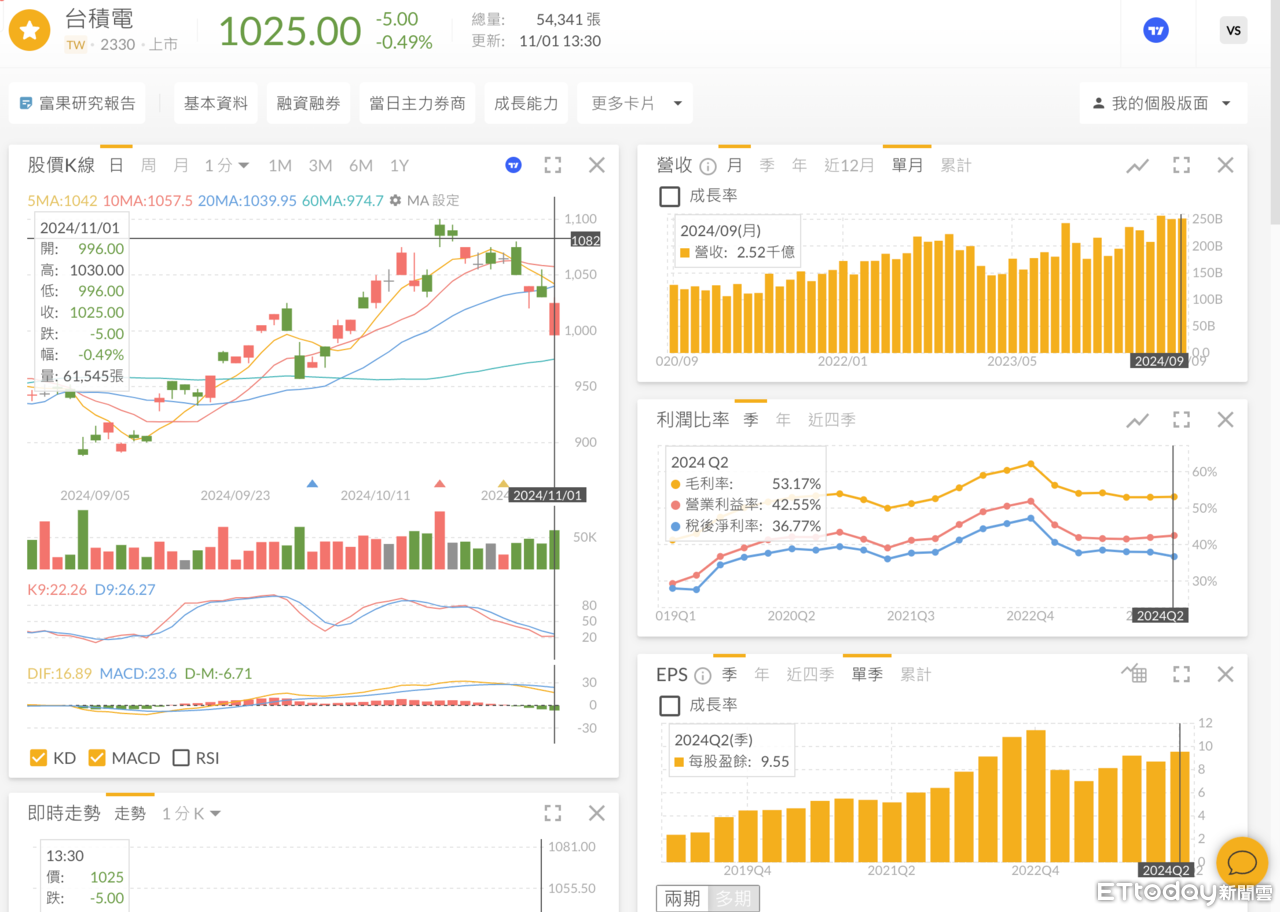The height and width of the screenshot is (912, 1280).
Task: Toggle the KD indicator checkbox
Action: click(x=39, y=758)
